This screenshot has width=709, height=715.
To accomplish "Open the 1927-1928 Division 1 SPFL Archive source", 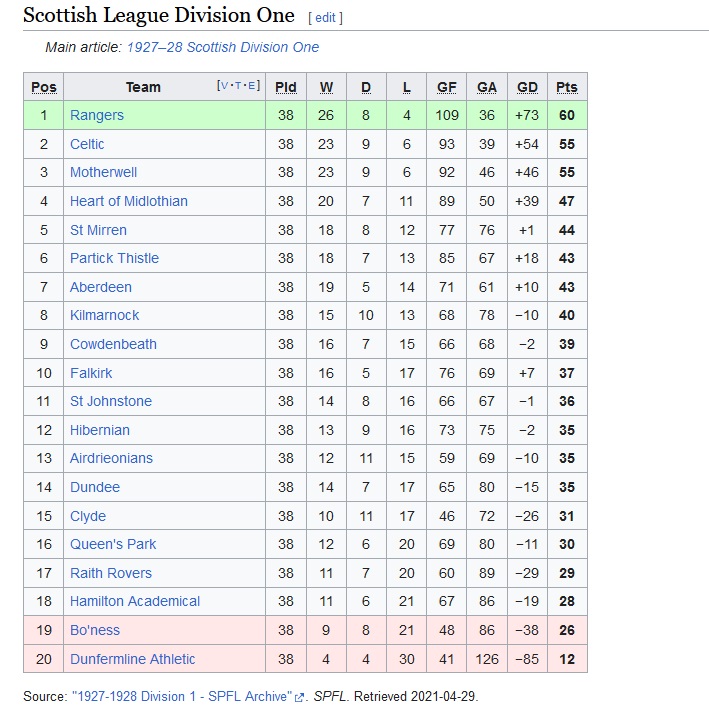I will [x=182, y=696].
